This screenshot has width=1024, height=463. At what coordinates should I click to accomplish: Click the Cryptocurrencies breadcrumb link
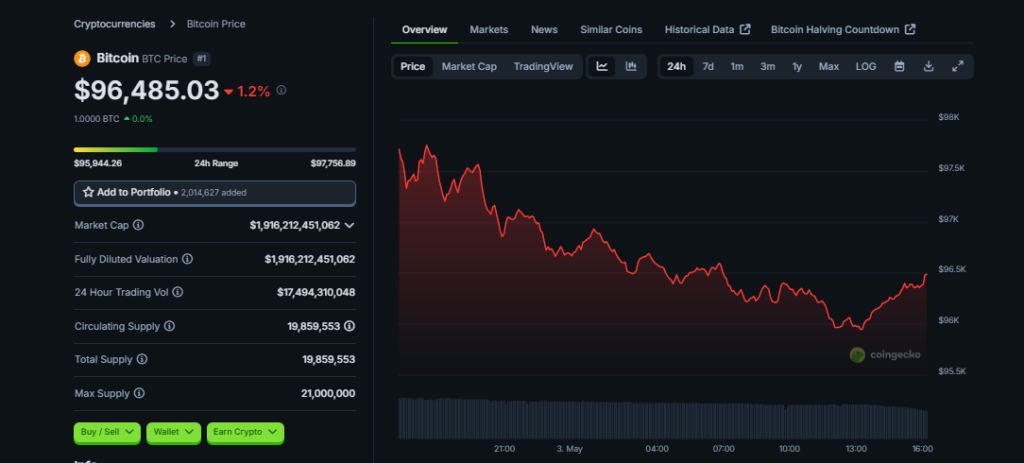pyautogui.click(x=114, y=24)
